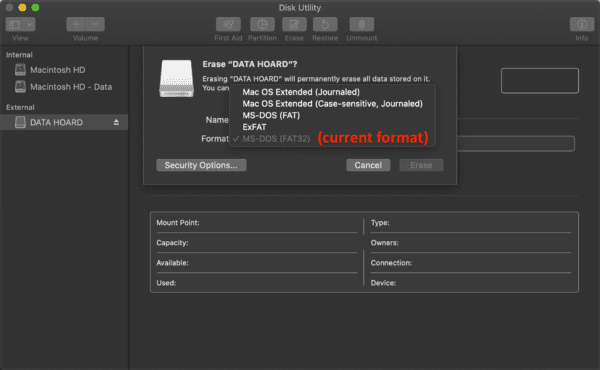The width and height of the screenshot is (600, 370).
Task: Cancel the erase dialog
Action: (368, 165)
